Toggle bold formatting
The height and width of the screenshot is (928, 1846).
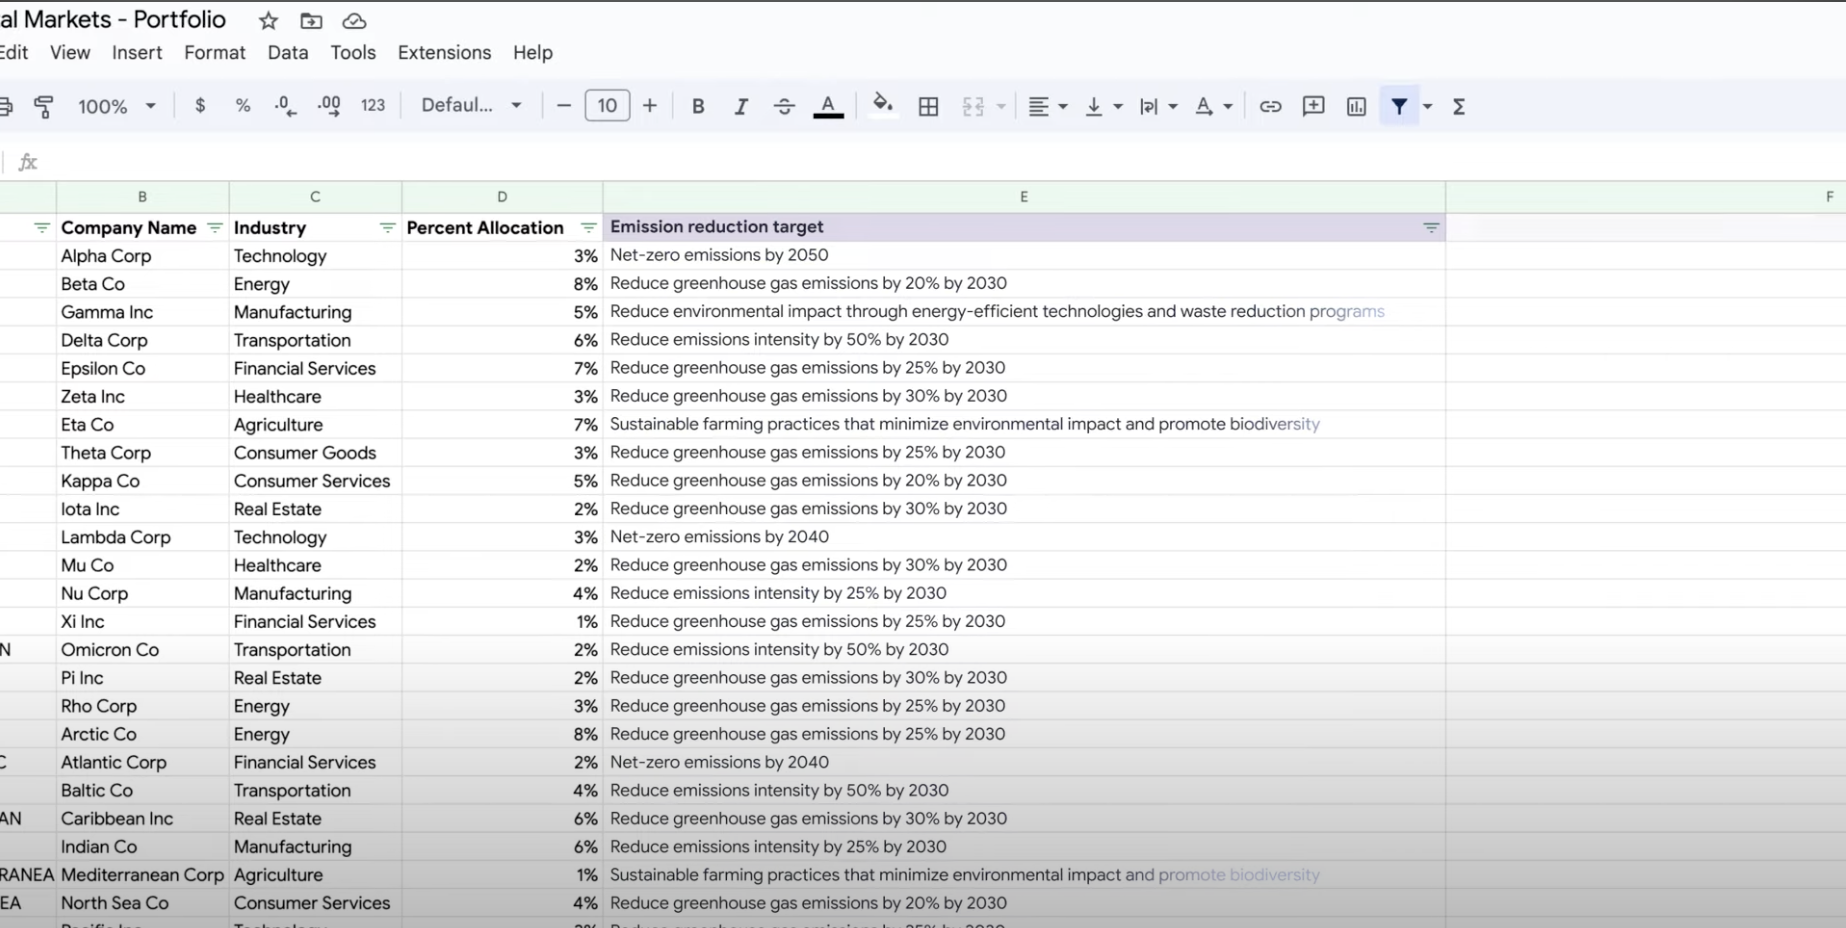pos(698,105)
